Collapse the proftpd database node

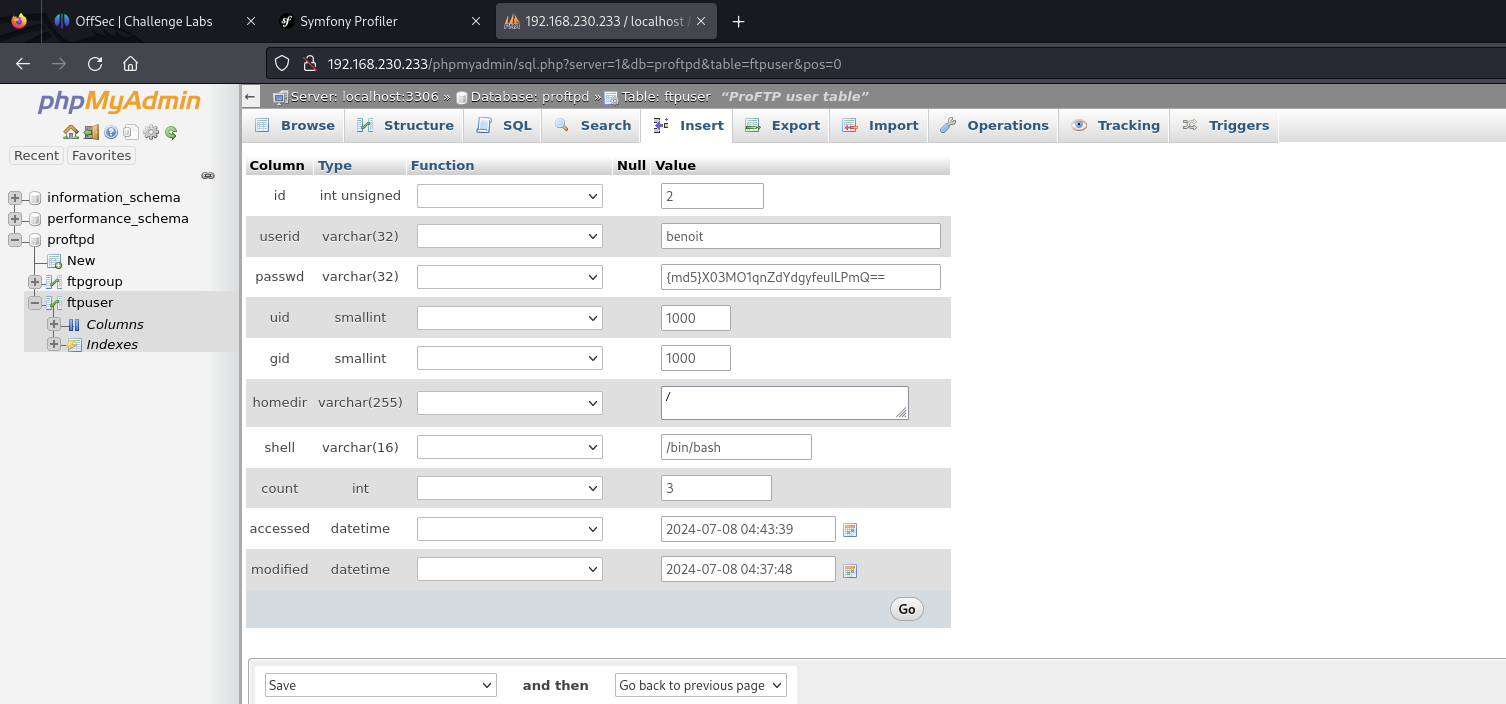pyautogui.click(x=15, y=240)
